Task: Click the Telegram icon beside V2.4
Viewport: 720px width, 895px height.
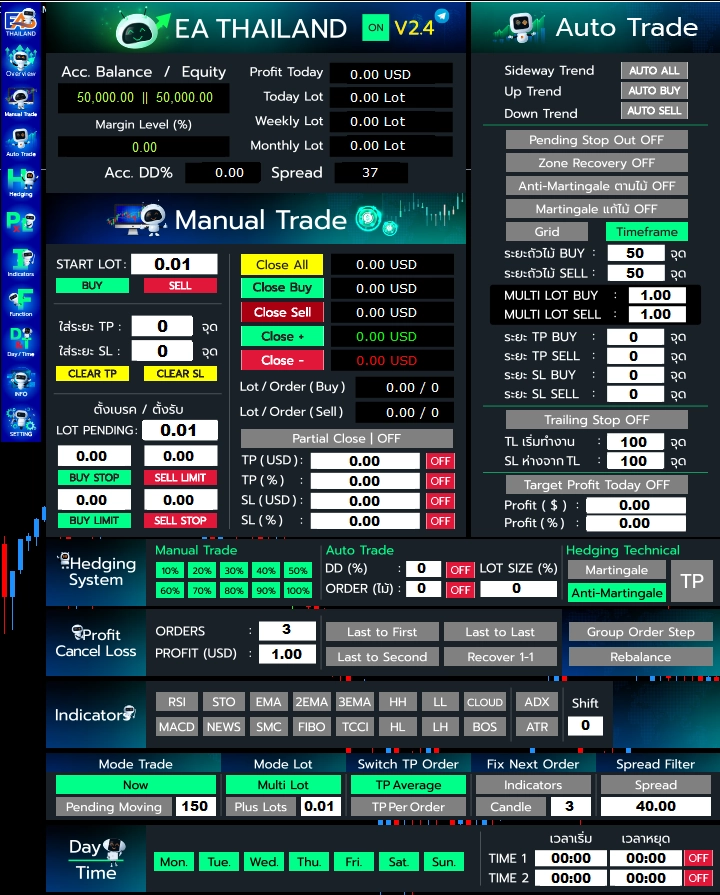Action: coord(441,16)
